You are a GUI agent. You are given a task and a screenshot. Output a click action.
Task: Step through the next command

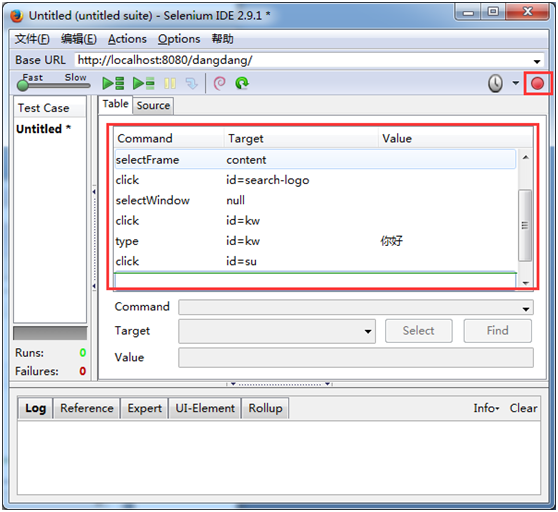[x=191, y=84]
